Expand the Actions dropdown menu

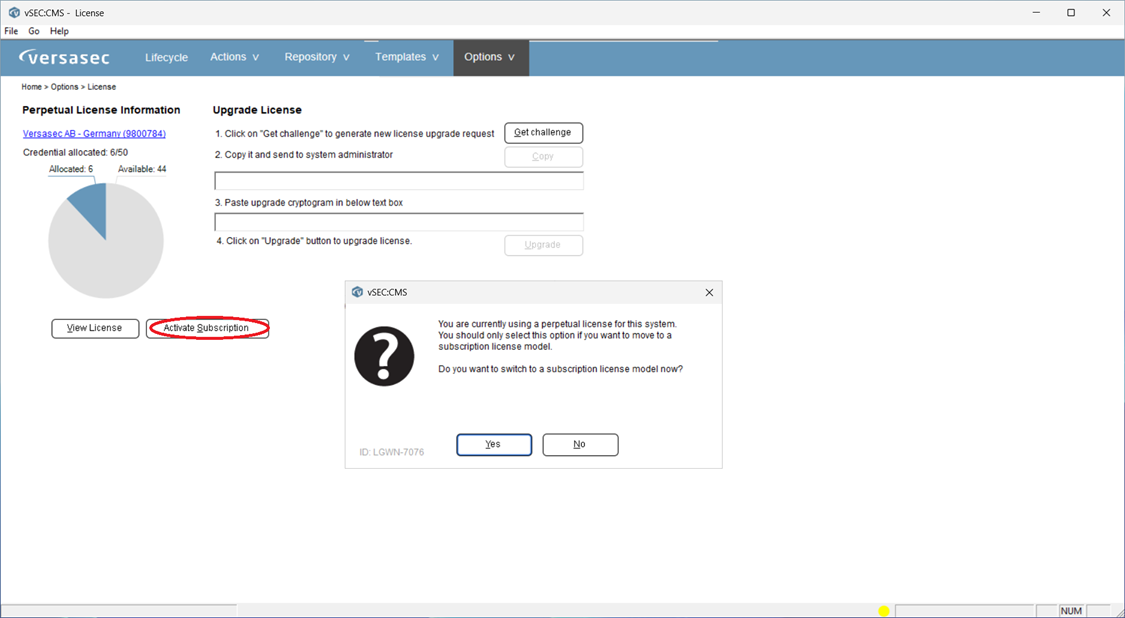tap(235, 57)
